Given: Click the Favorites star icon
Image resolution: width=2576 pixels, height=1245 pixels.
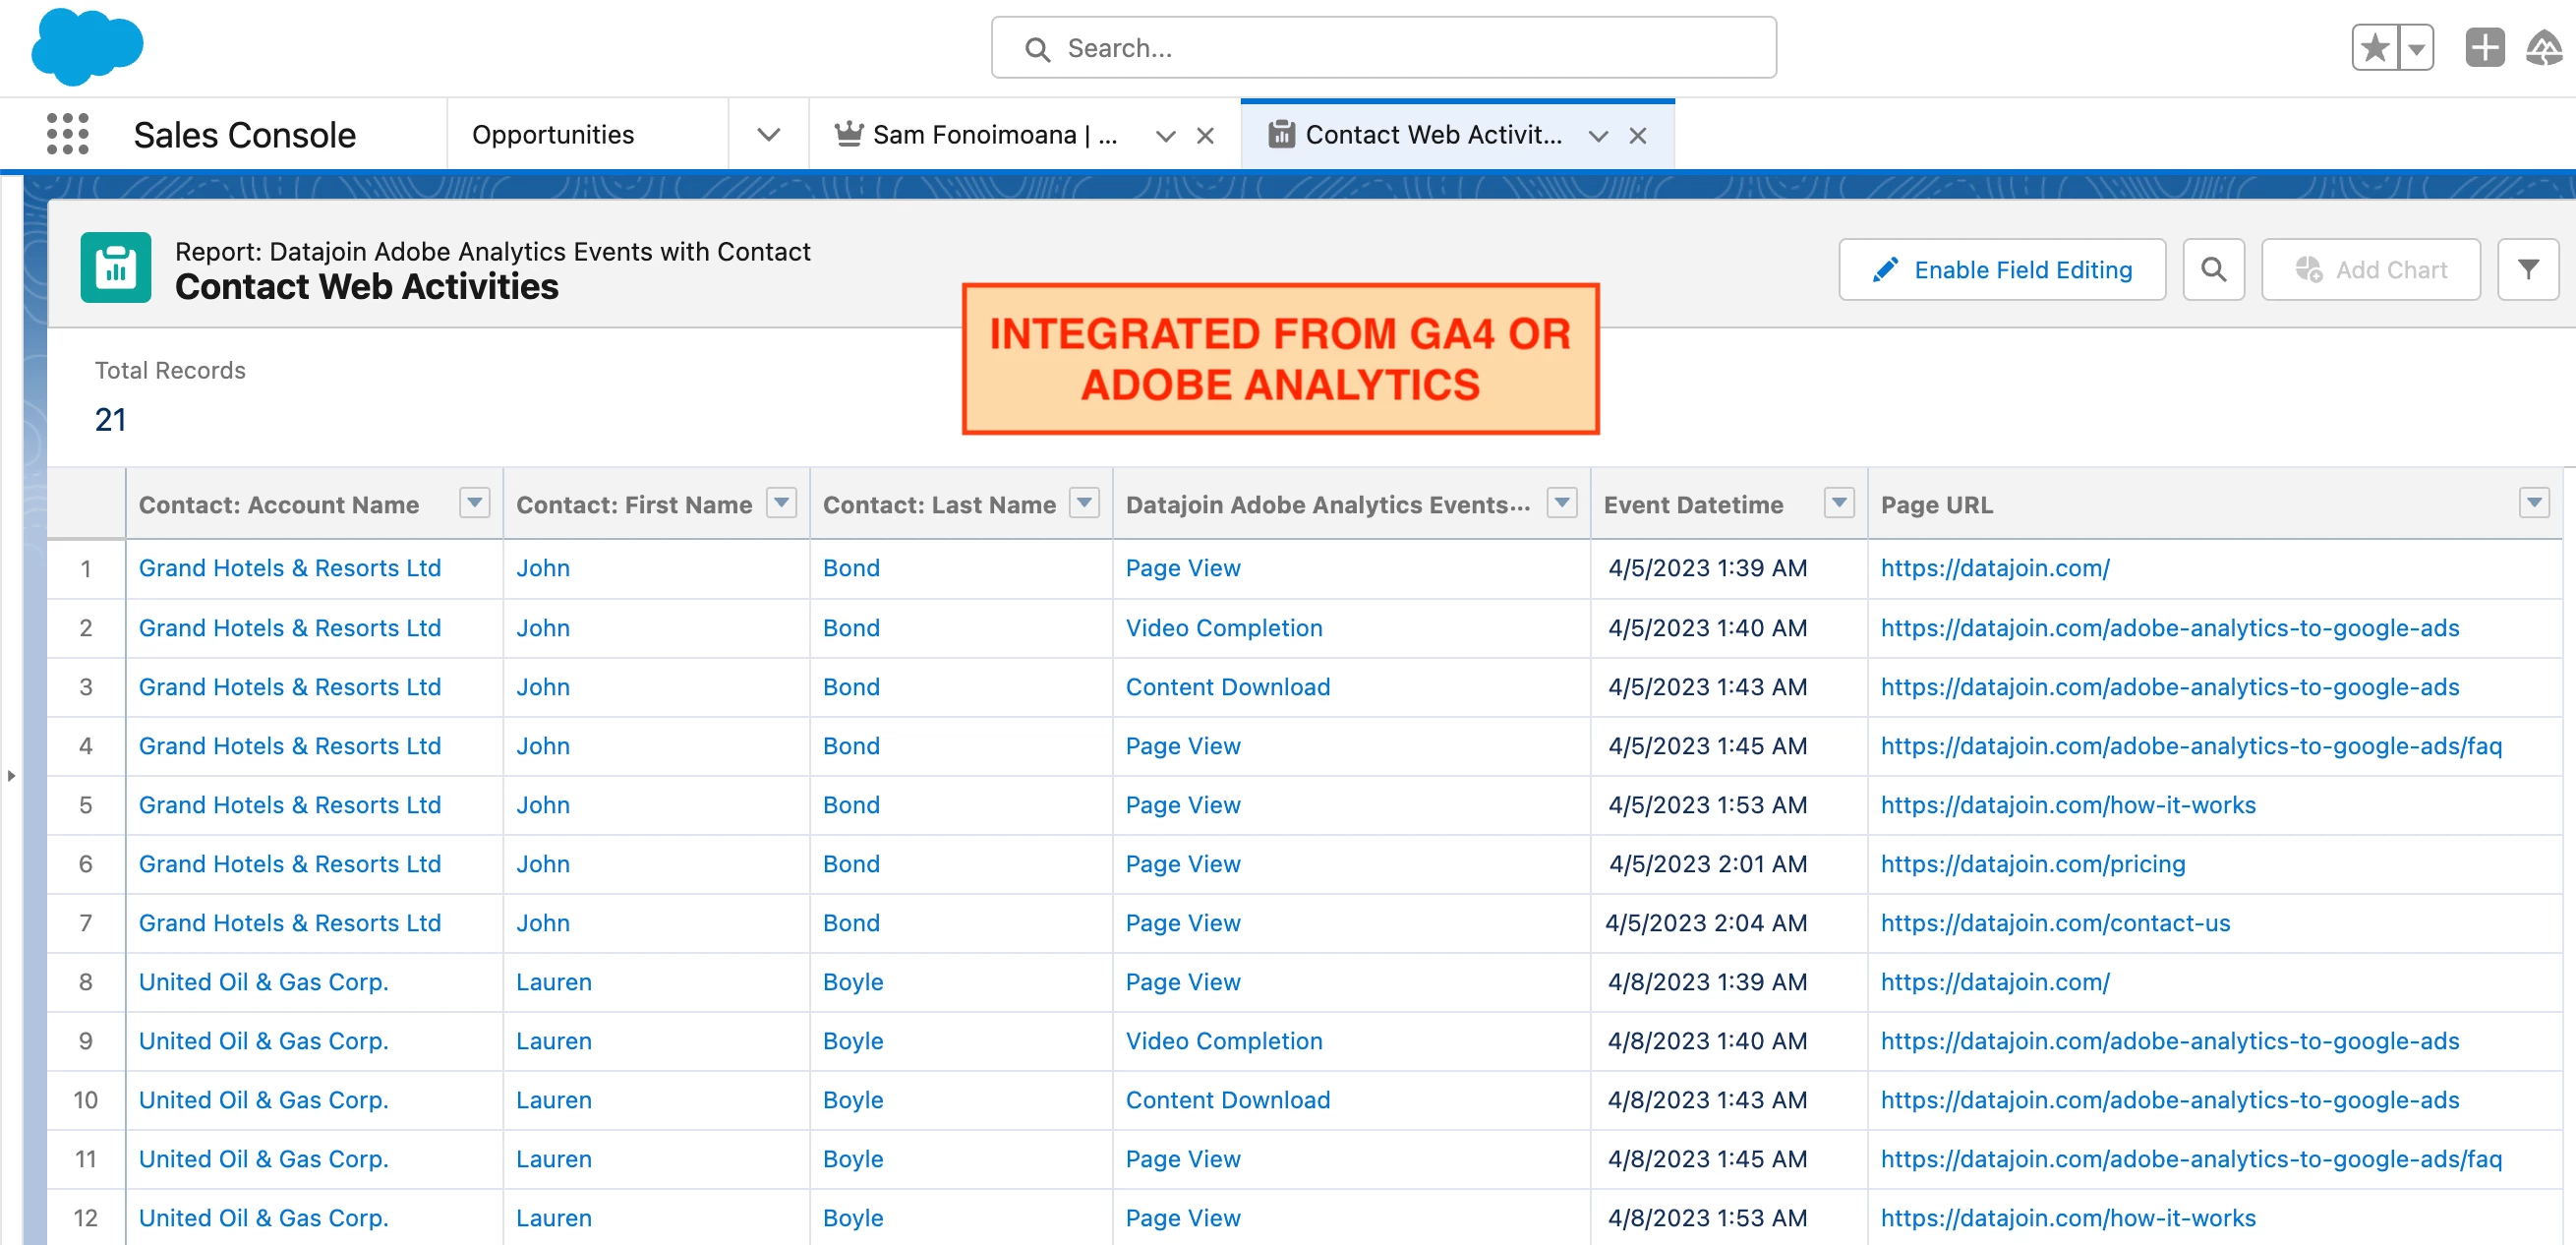Looking at the screenshot, I should click(2375, 47).
